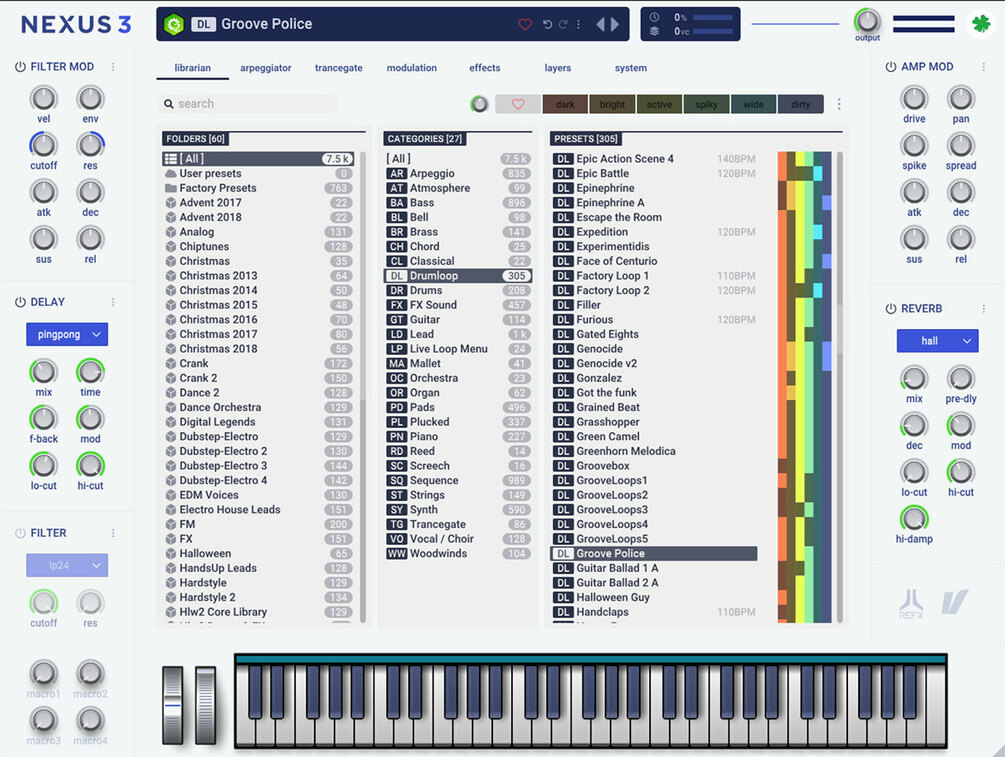Screen dimensions: 1005x757
Task: Open Delay options menu dots
Action: (x=113, y=302)
